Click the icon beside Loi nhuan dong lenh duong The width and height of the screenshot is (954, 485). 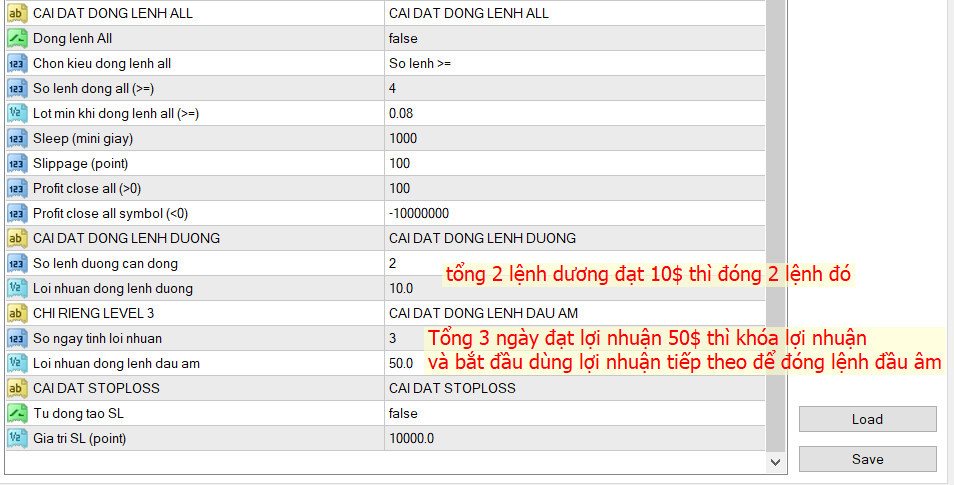[x=17, y=288]
